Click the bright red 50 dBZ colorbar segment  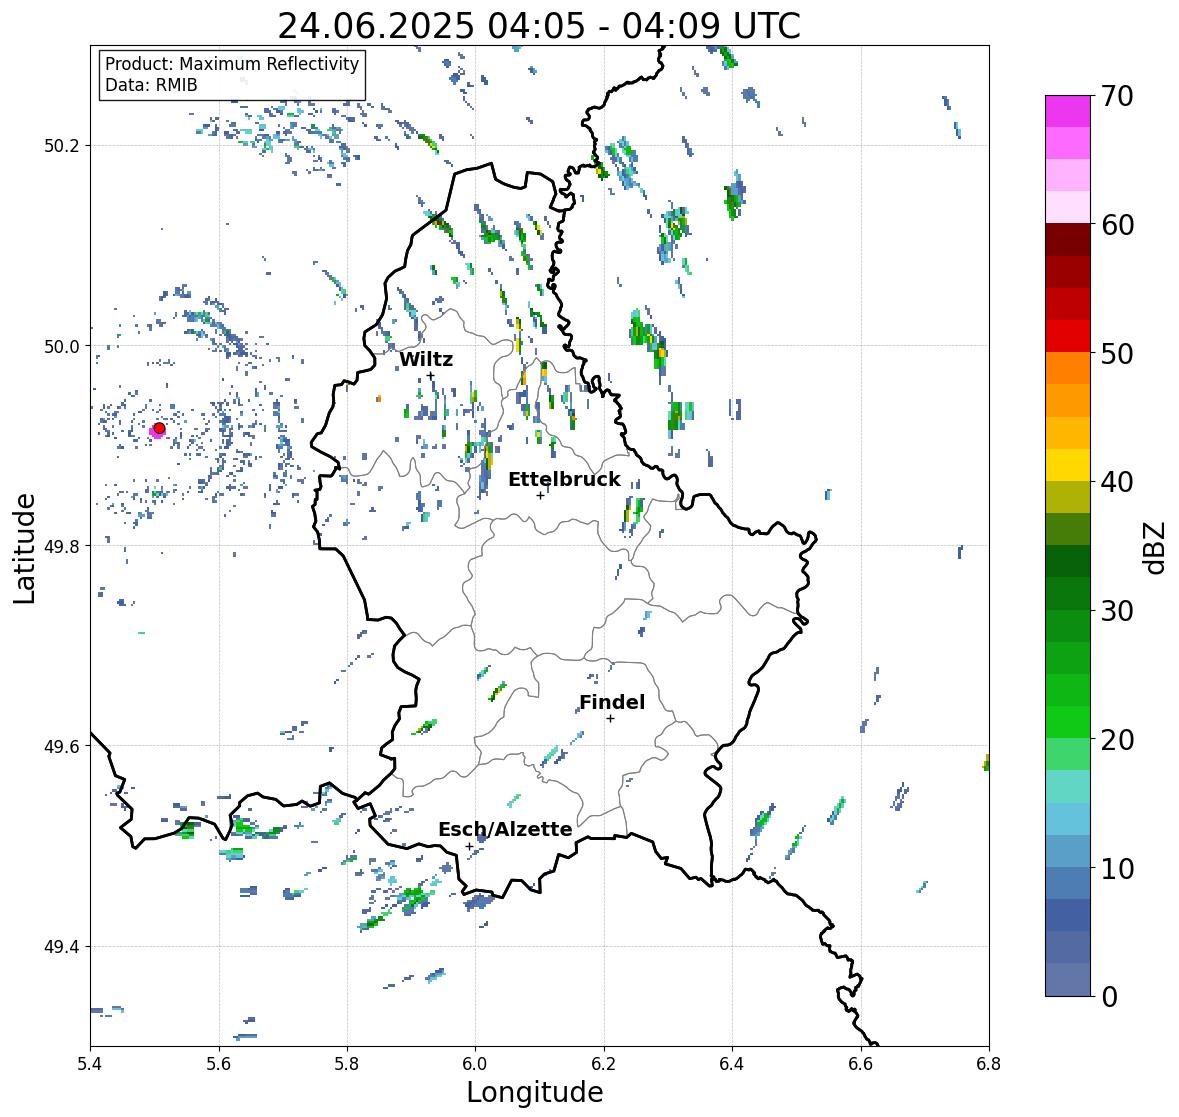click(1068, 336)
